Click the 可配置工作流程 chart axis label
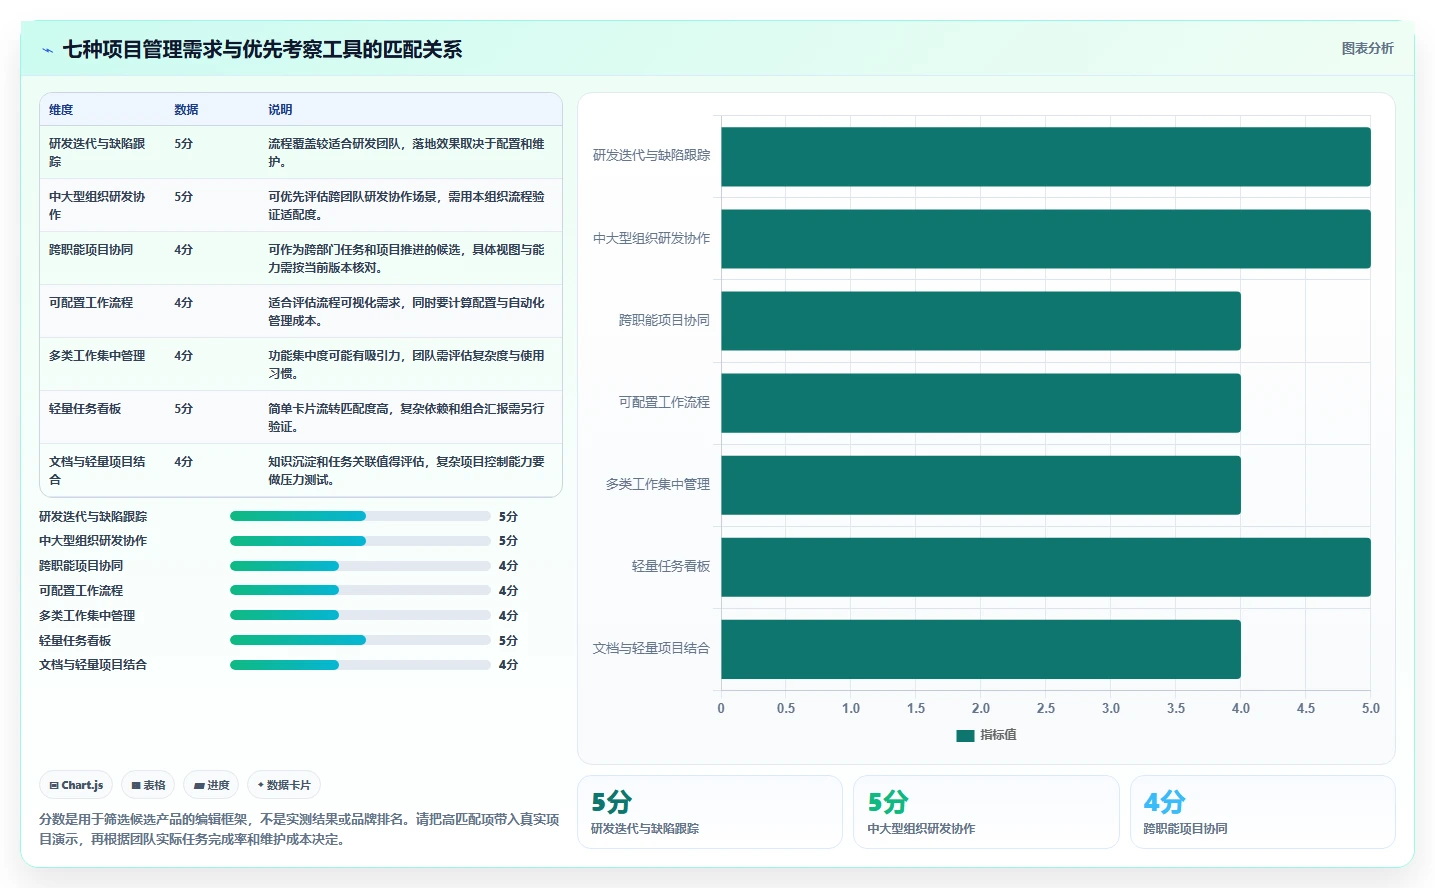This screenshot has width=1435, height=888. click(664, 402)
